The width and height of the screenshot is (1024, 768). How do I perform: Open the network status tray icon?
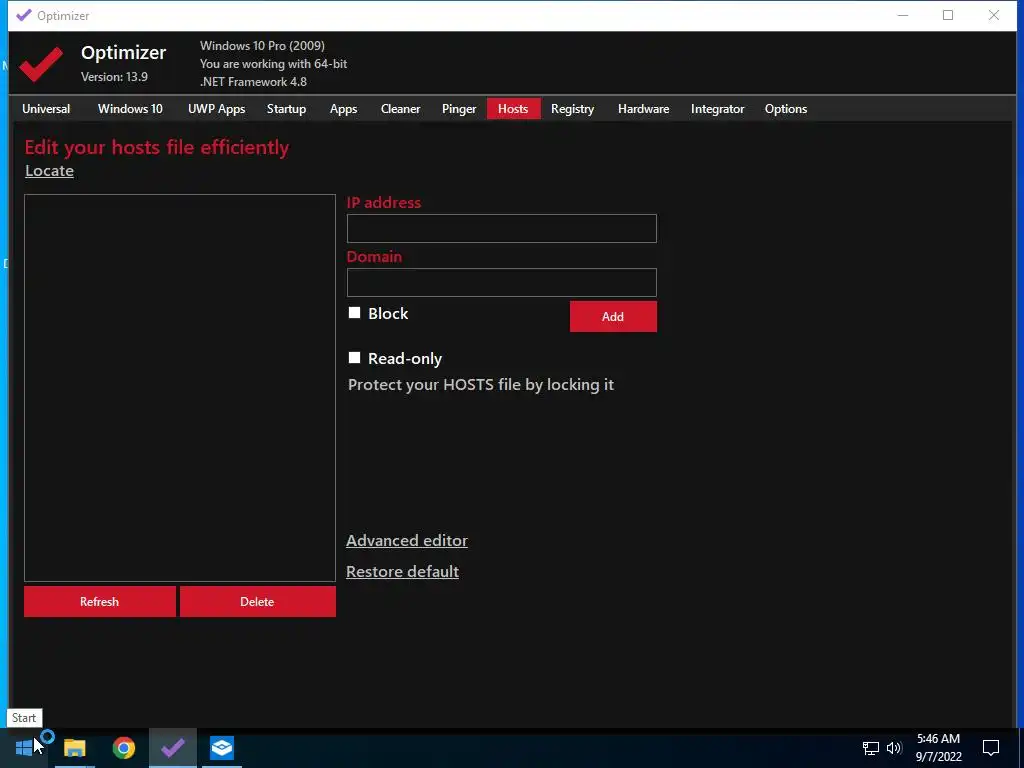[x=871, y=748]
